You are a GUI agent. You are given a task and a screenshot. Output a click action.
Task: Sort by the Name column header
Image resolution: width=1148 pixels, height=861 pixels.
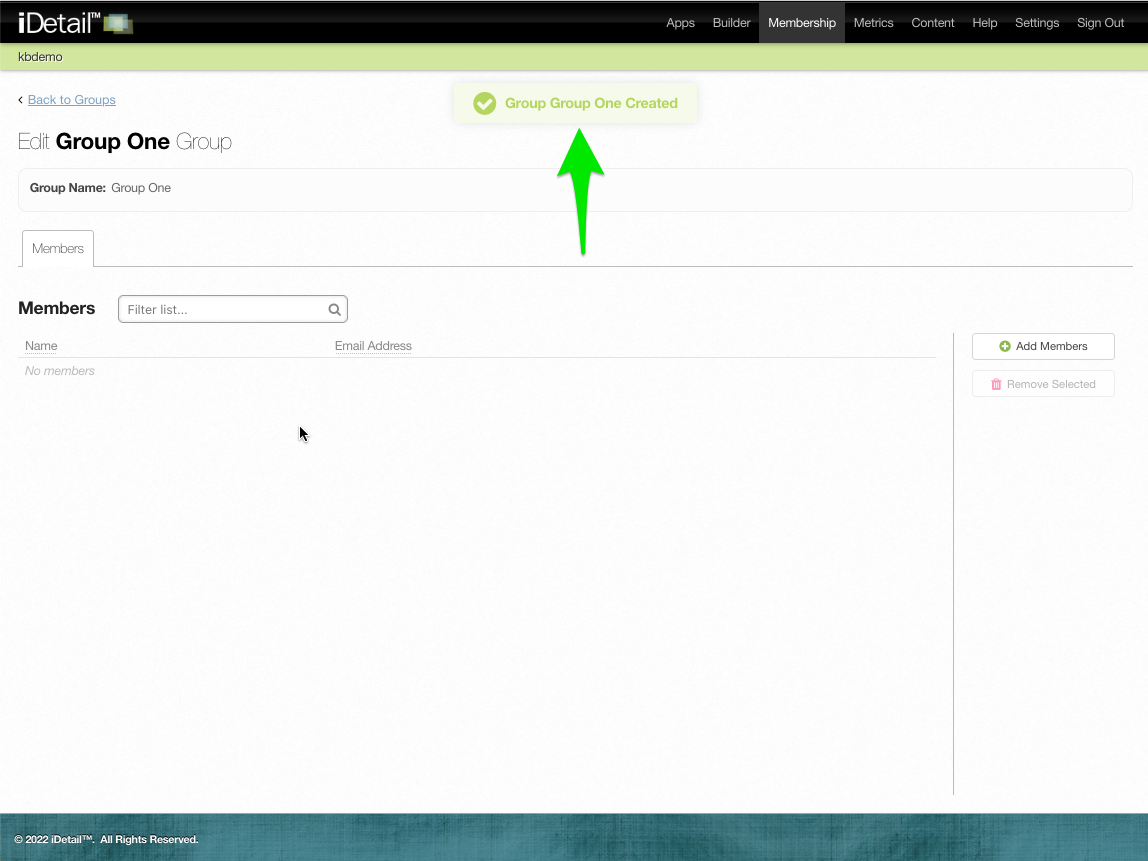point(41,346)
